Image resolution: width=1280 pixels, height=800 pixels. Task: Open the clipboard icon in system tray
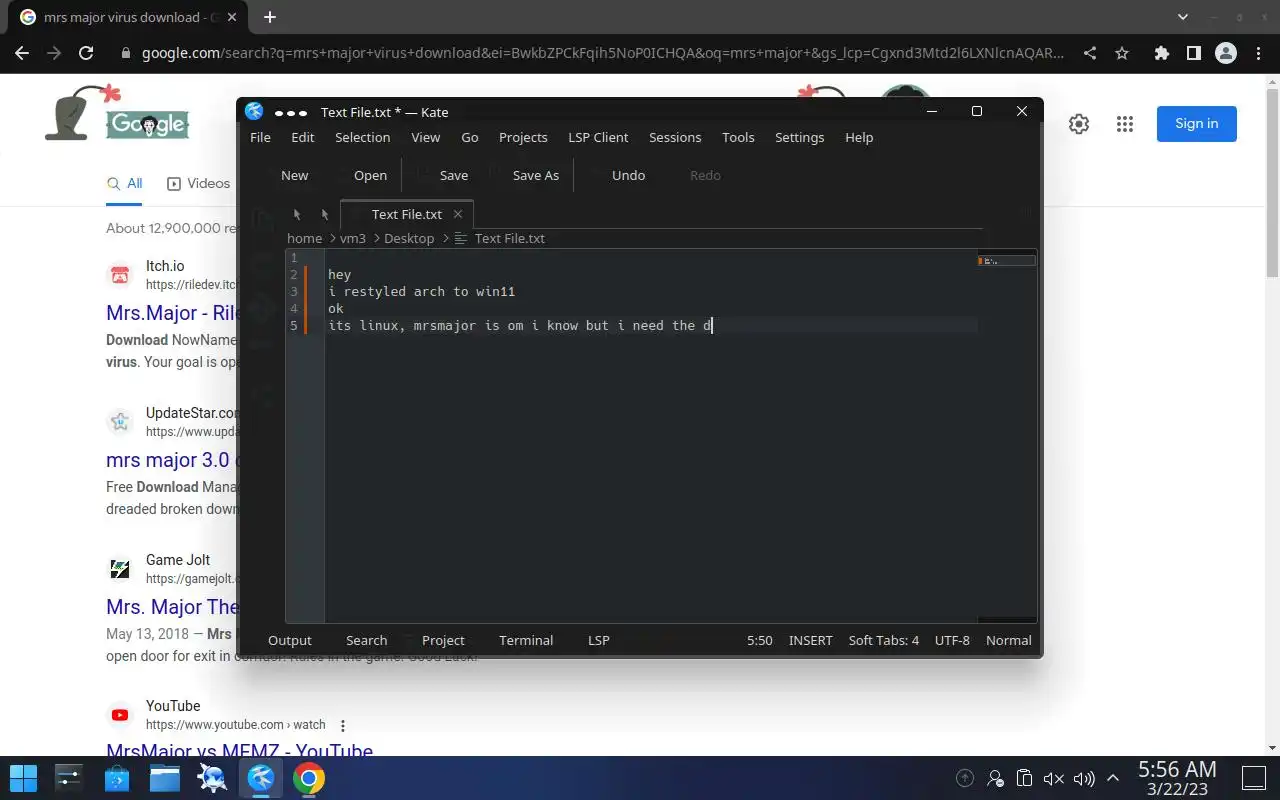1024,778
